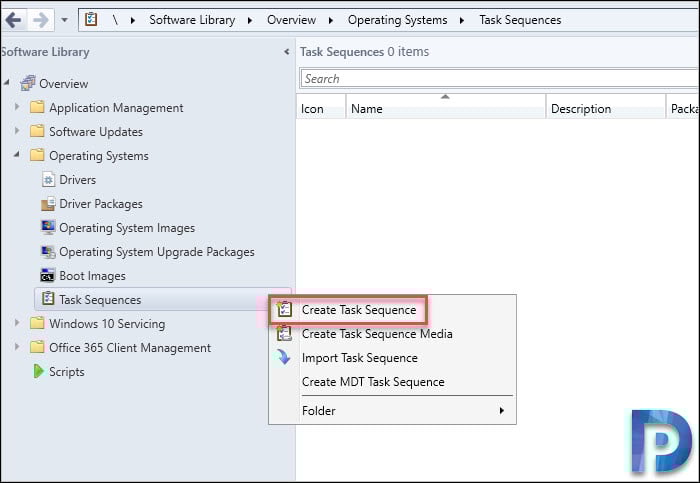This screenshot has width=700, height=483.
Task: Open the Scripts node icon
Action: click(x=38, y=371)
